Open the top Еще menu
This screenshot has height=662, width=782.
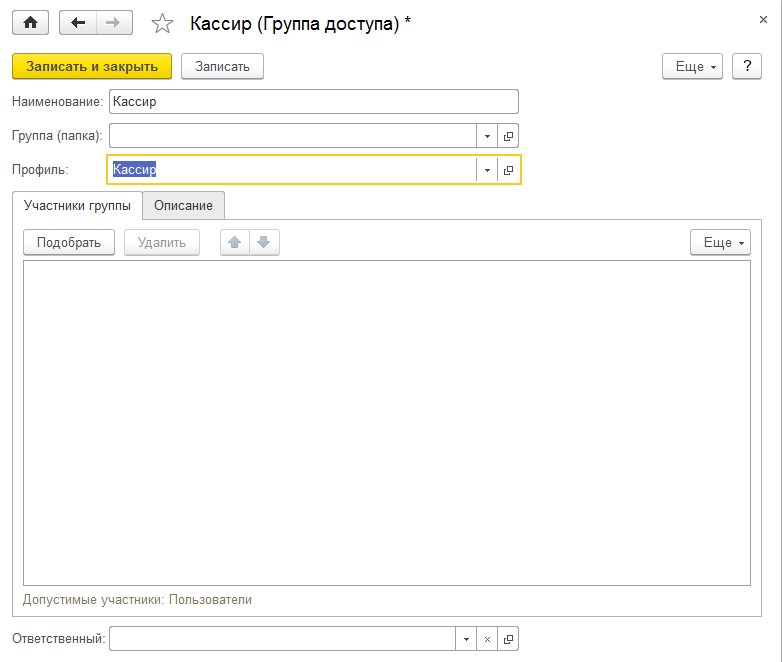692,66
